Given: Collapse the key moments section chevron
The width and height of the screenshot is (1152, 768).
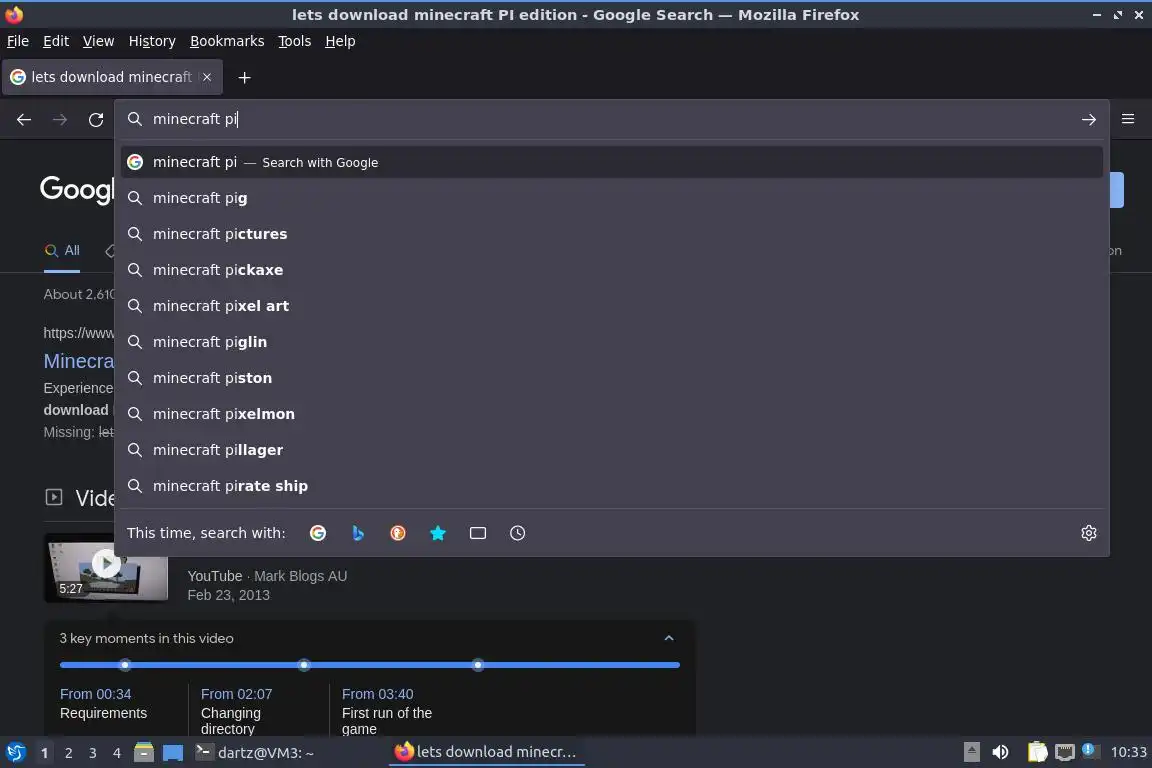Looking at the screenshot, I should pyautogui.click(x=669, y=638).
